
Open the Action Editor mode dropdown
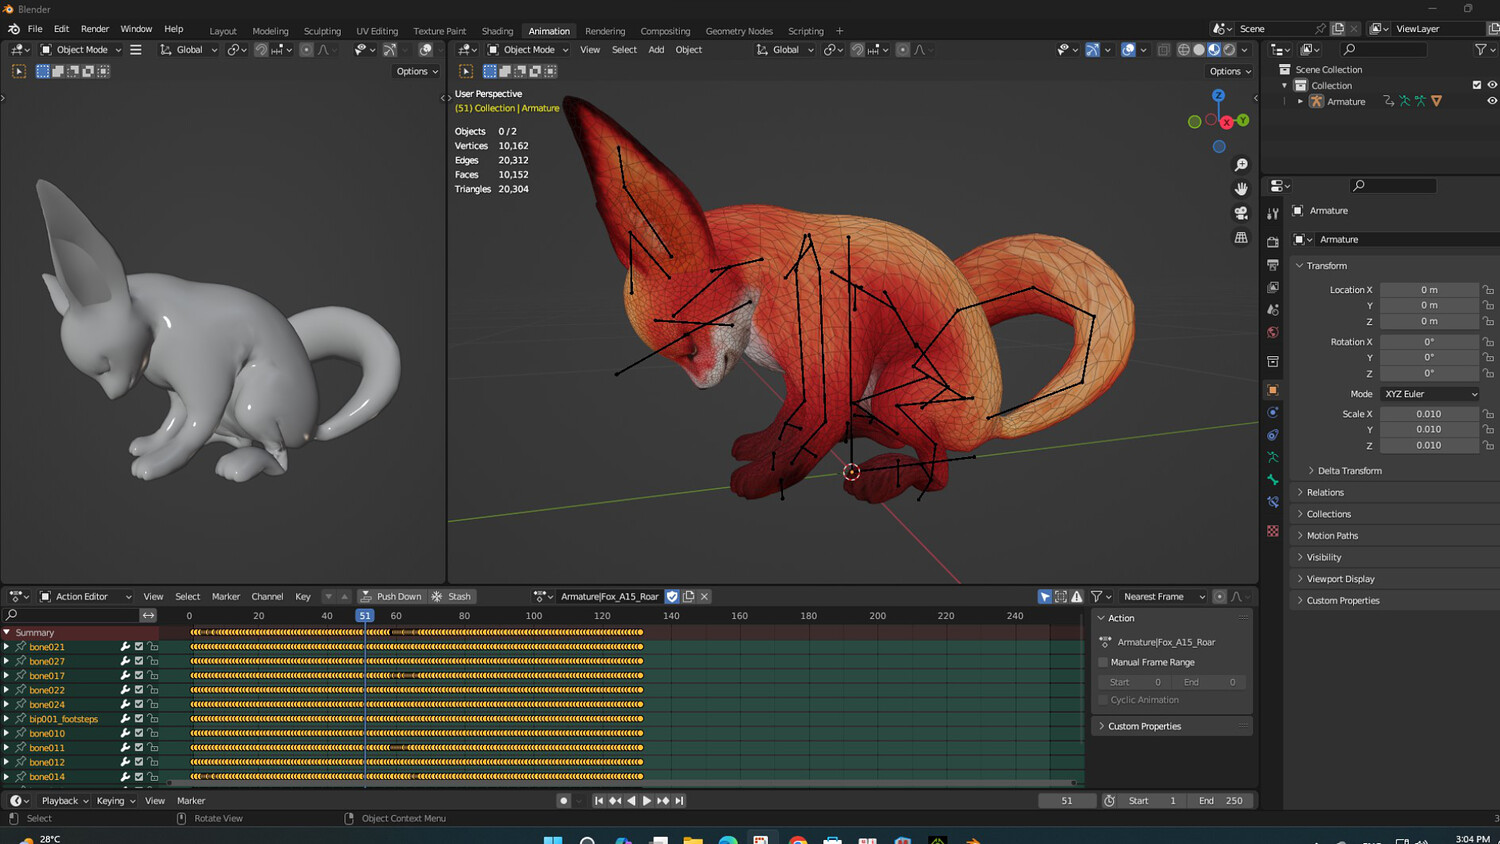pos(85,597)
